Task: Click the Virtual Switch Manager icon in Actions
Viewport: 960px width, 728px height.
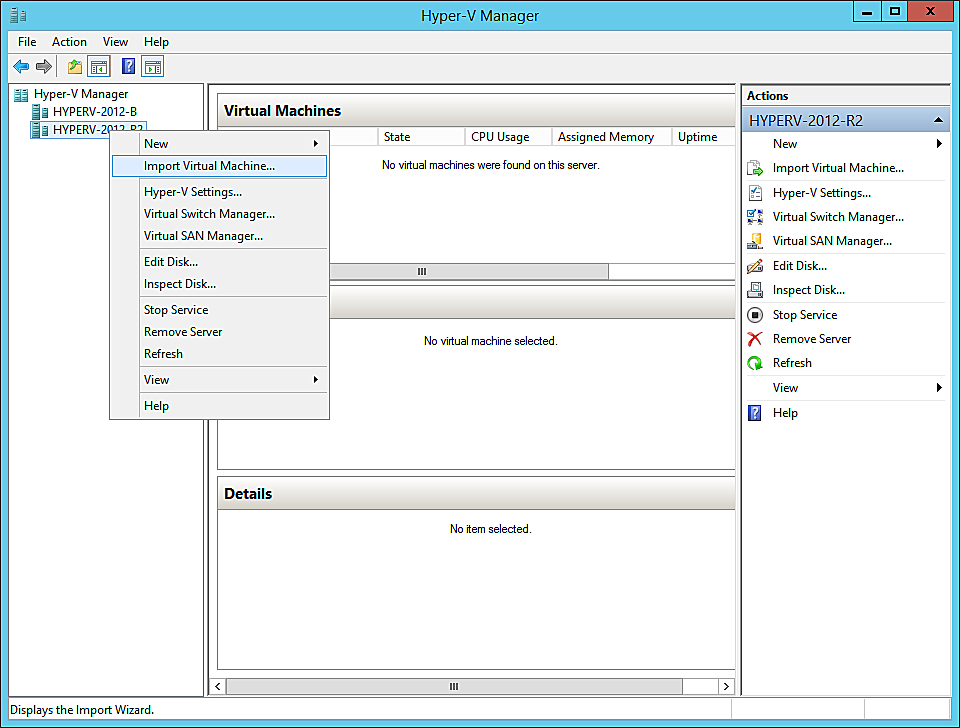Action: (755, 217)
